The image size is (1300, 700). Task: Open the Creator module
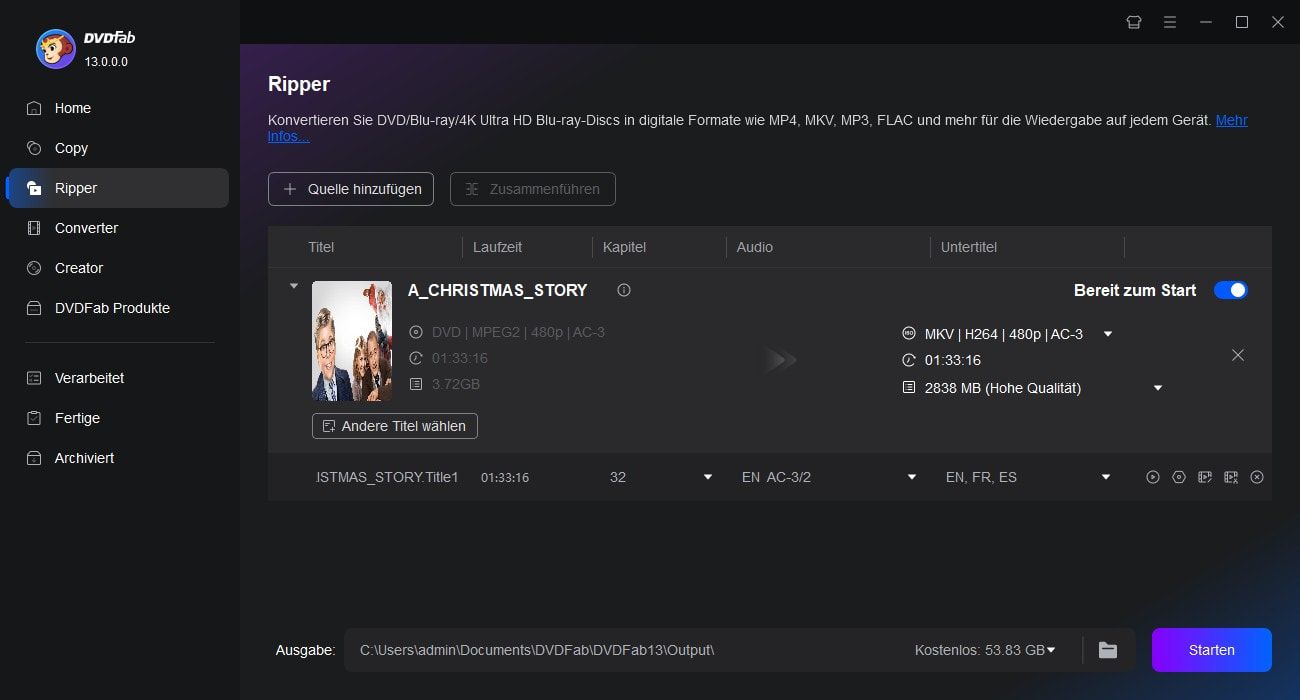pos(118,268)
